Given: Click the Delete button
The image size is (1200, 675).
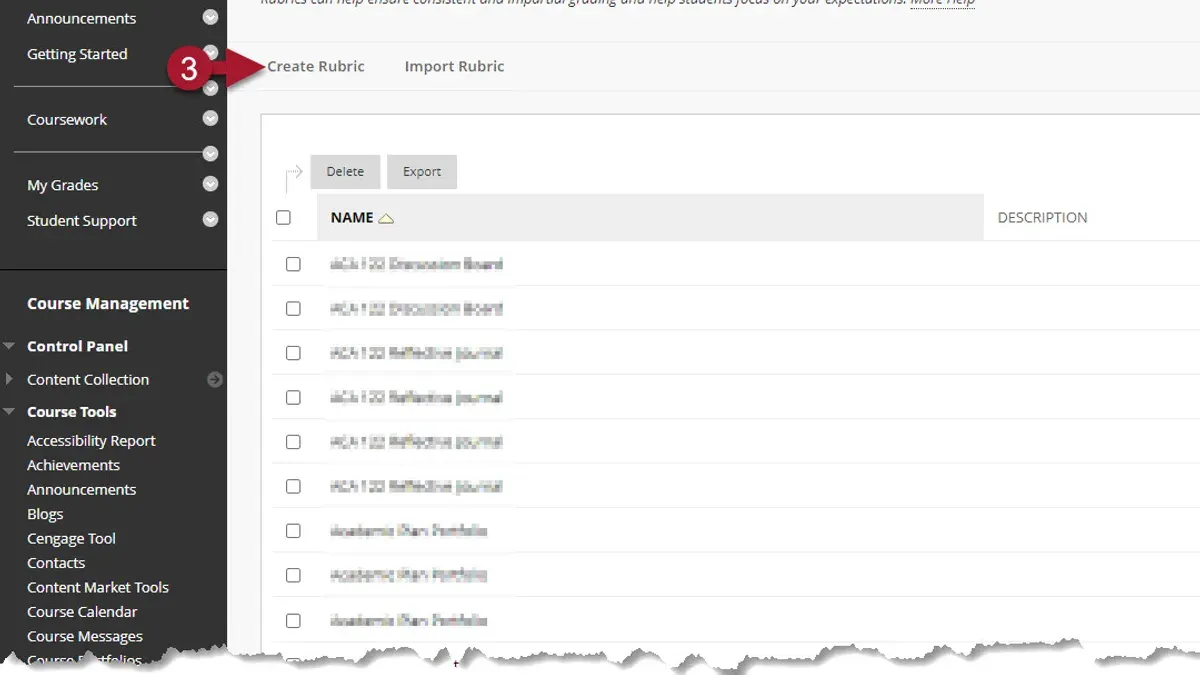Looking at the screenshot, I should click(x=345, y=172).
